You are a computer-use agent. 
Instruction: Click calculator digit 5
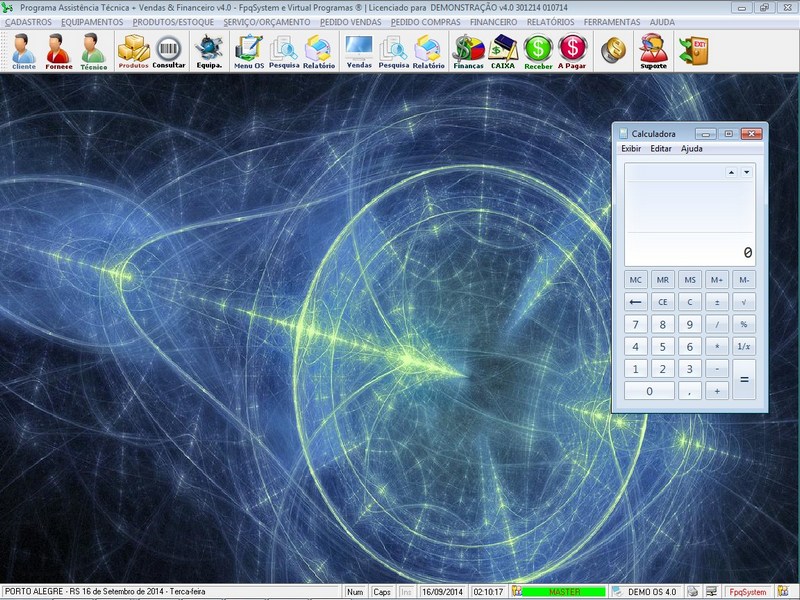pyautogui.click(x=663, y=347)
